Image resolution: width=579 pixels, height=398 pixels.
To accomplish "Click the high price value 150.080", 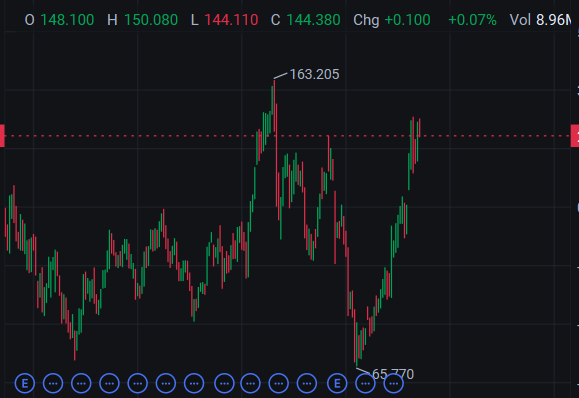I will tap(151, 20).
